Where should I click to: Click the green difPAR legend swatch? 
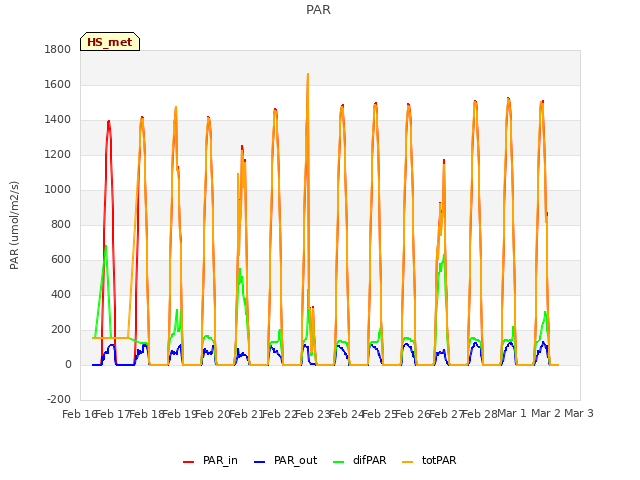click(339, 462)
